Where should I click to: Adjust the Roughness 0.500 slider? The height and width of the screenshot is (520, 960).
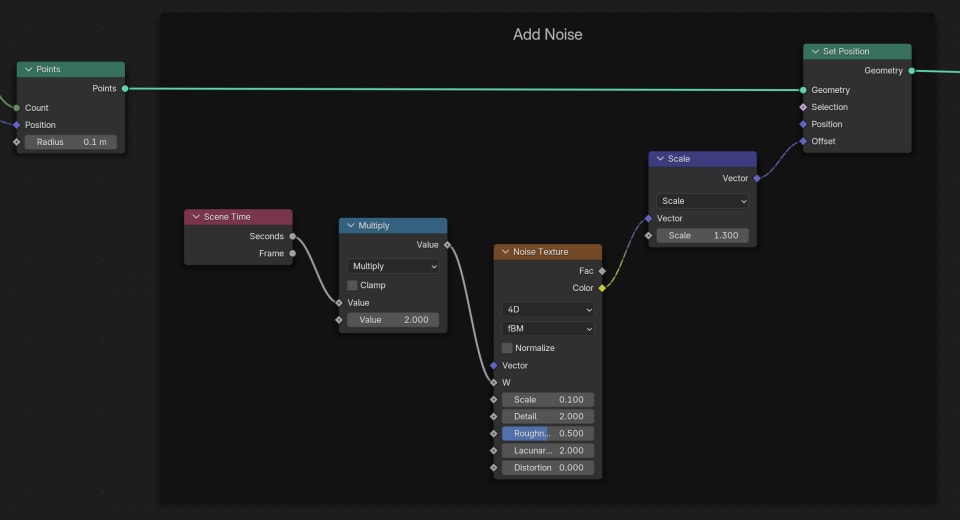pos(548,434)
